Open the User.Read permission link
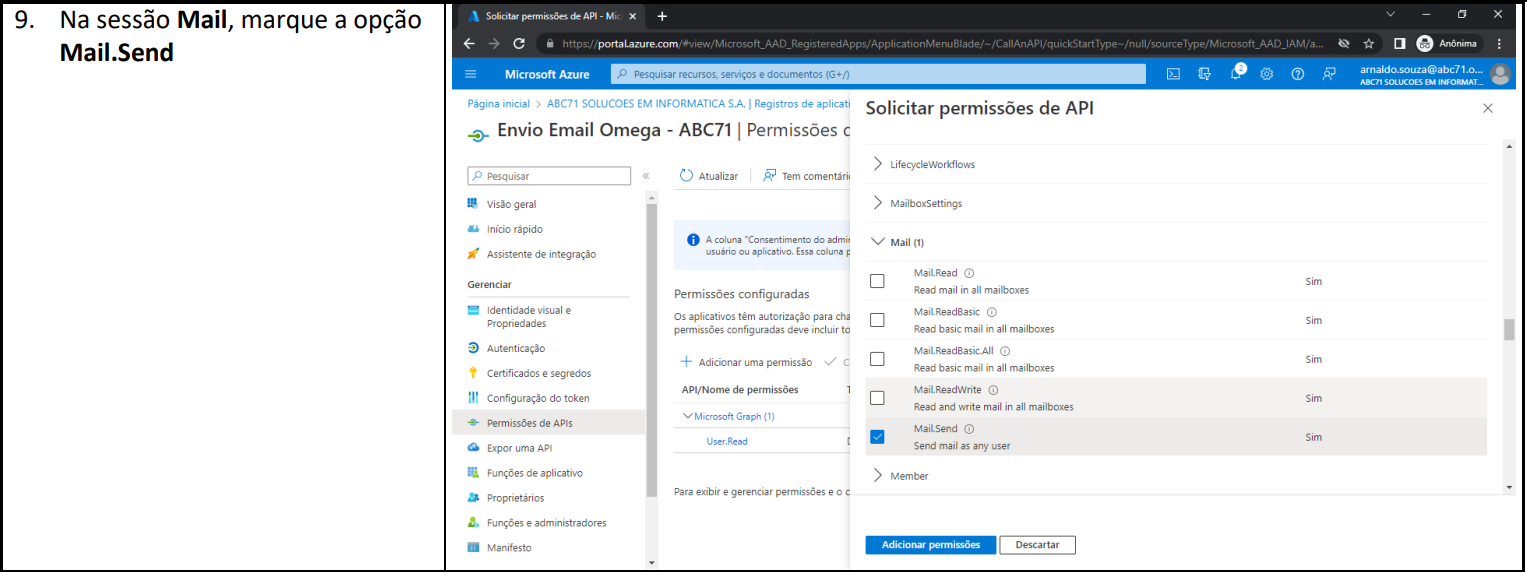 tap(727, 441)
